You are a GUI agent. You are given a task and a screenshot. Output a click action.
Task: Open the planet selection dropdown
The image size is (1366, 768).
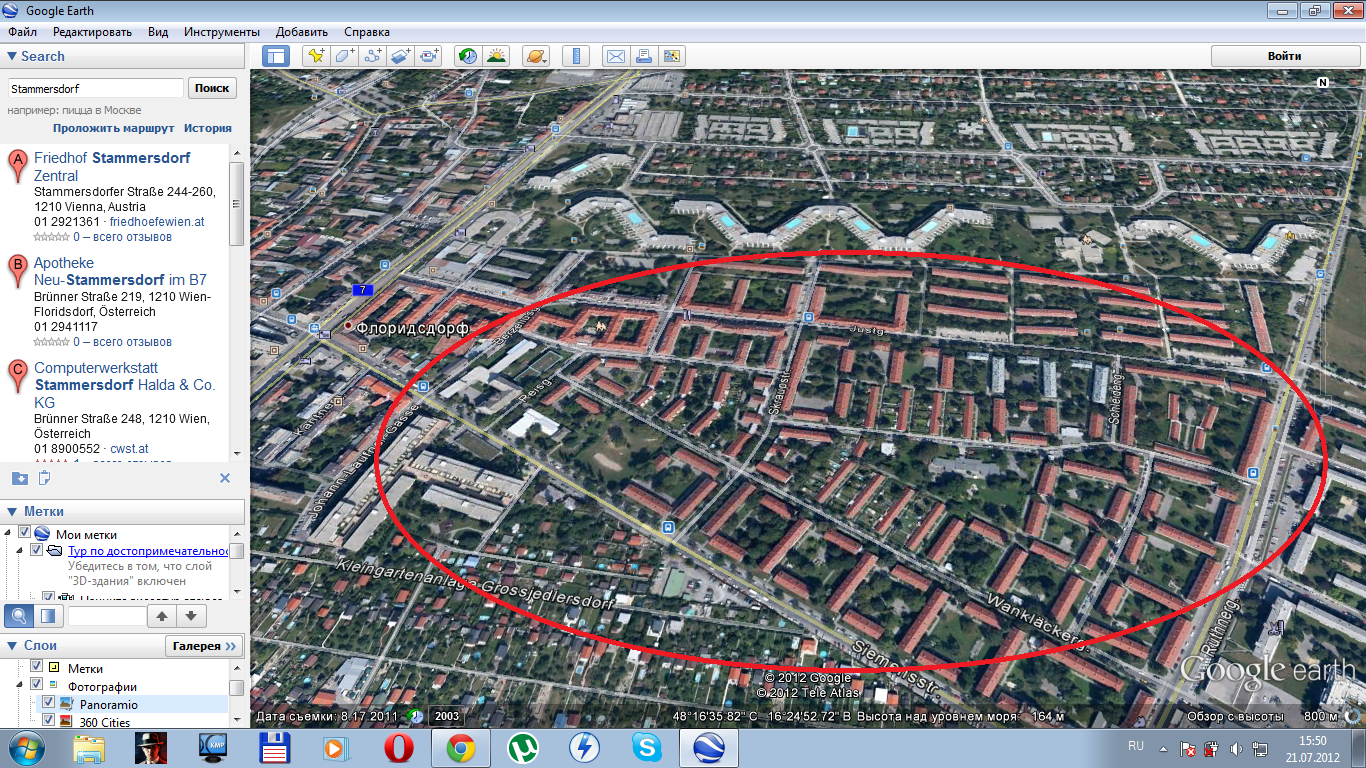536,56
